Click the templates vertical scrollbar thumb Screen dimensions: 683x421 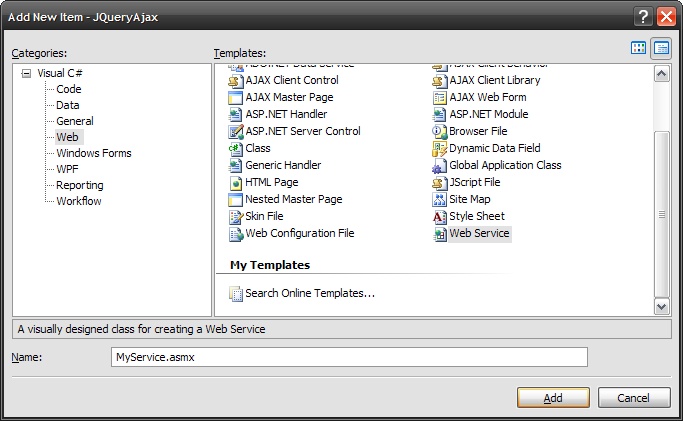(662, 214)
